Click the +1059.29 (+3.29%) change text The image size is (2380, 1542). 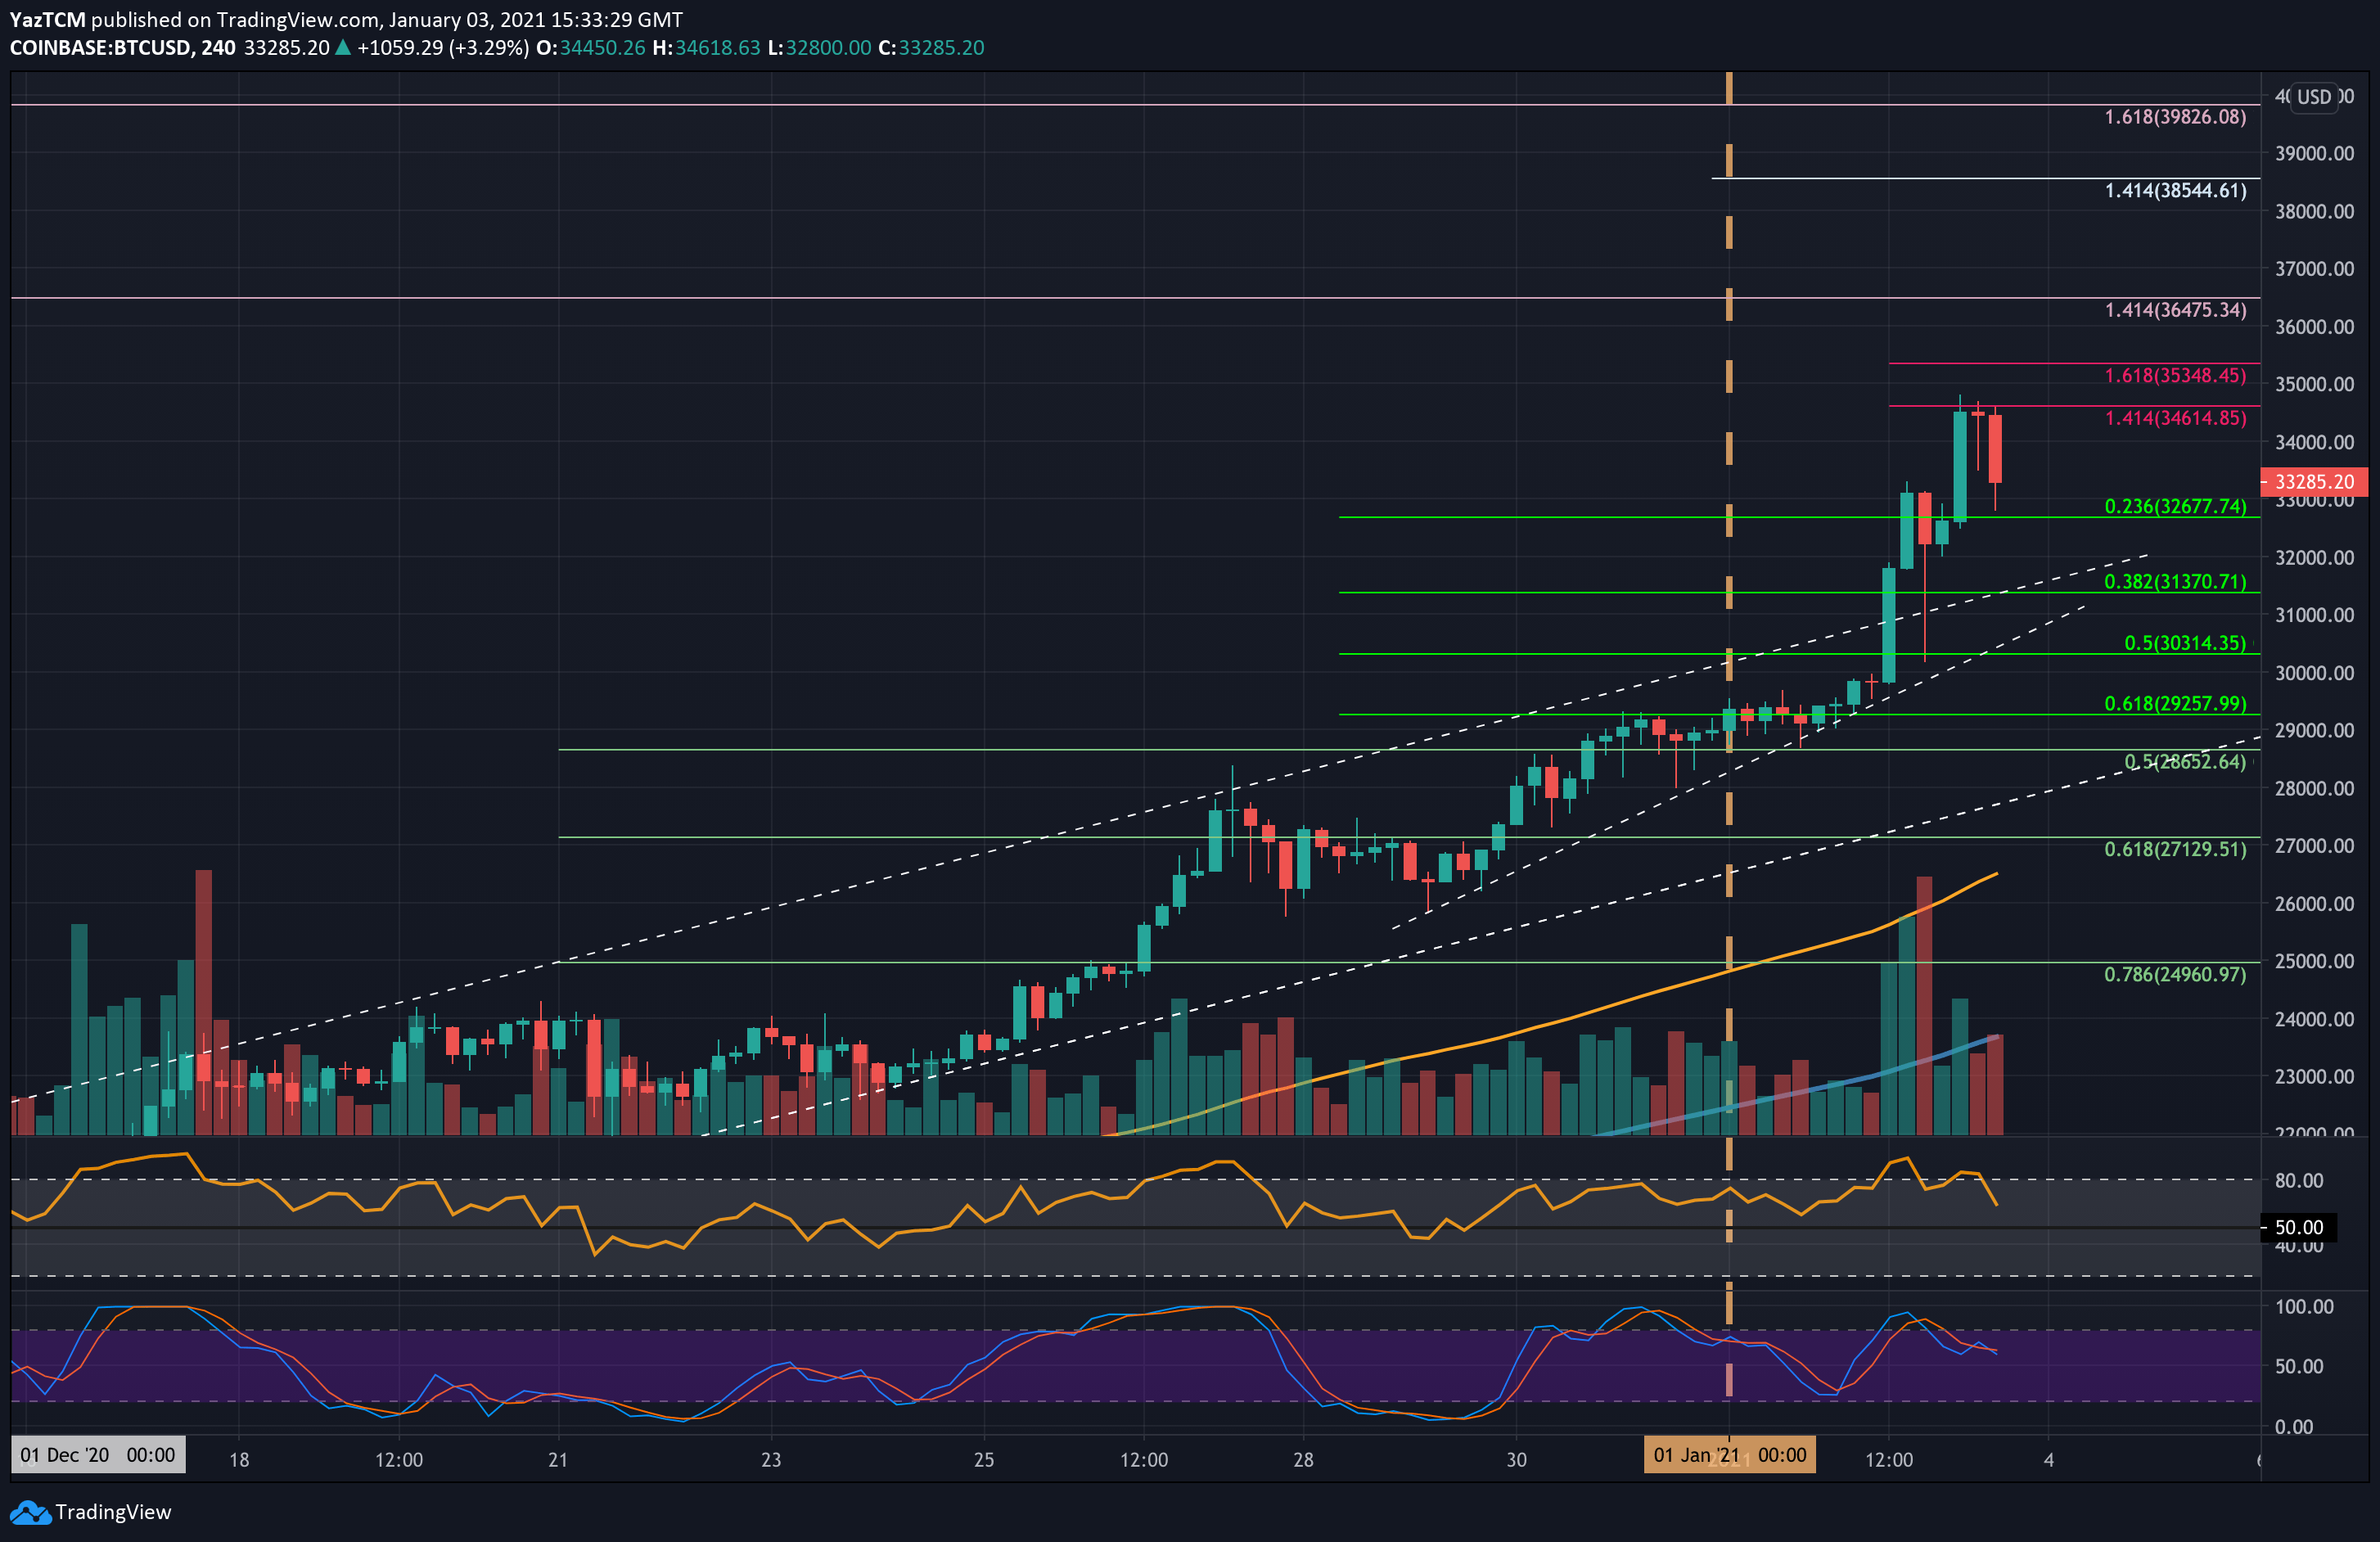[443, 48]
